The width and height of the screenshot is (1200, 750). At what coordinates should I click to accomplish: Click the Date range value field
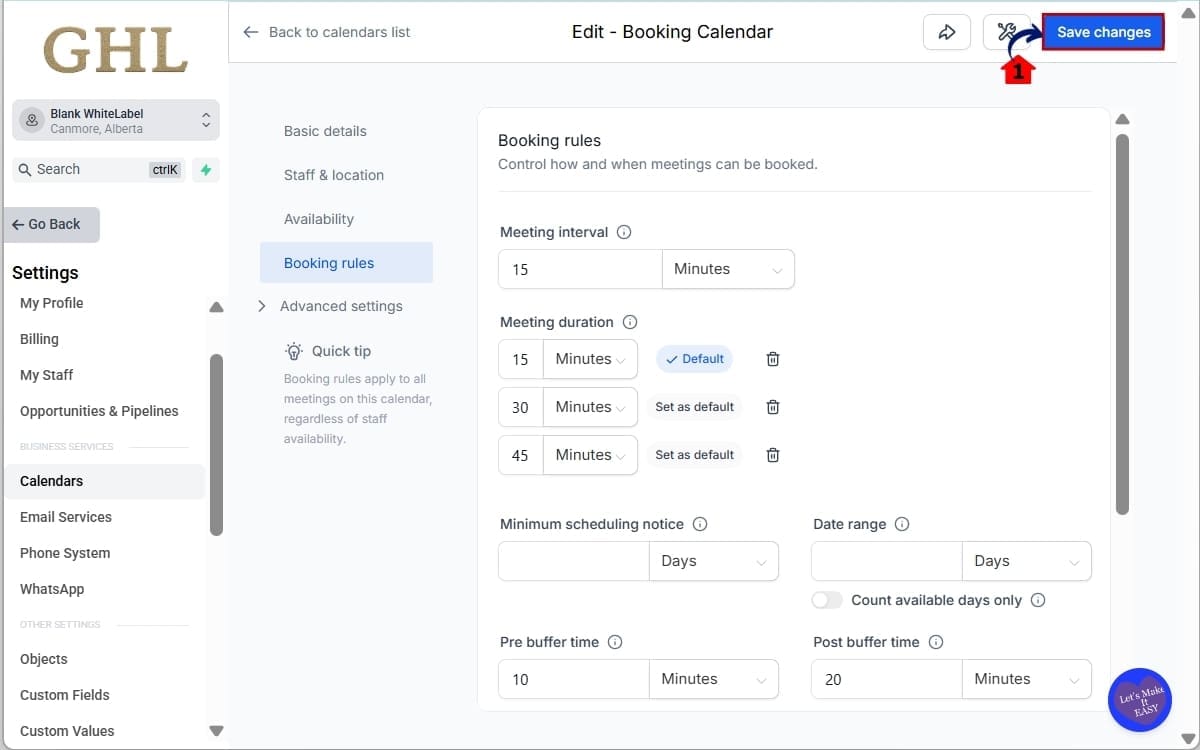click(x=887, y=561)
